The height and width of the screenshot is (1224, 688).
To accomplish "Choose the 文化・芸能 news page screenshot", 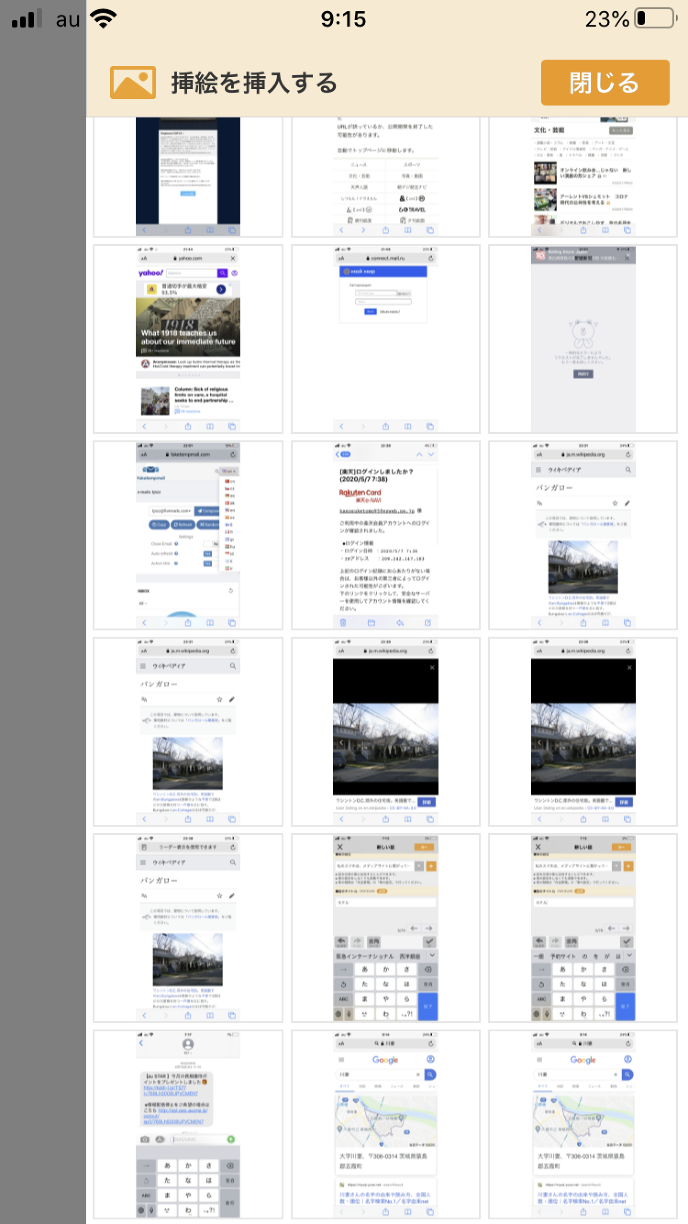I will (583, 177).
